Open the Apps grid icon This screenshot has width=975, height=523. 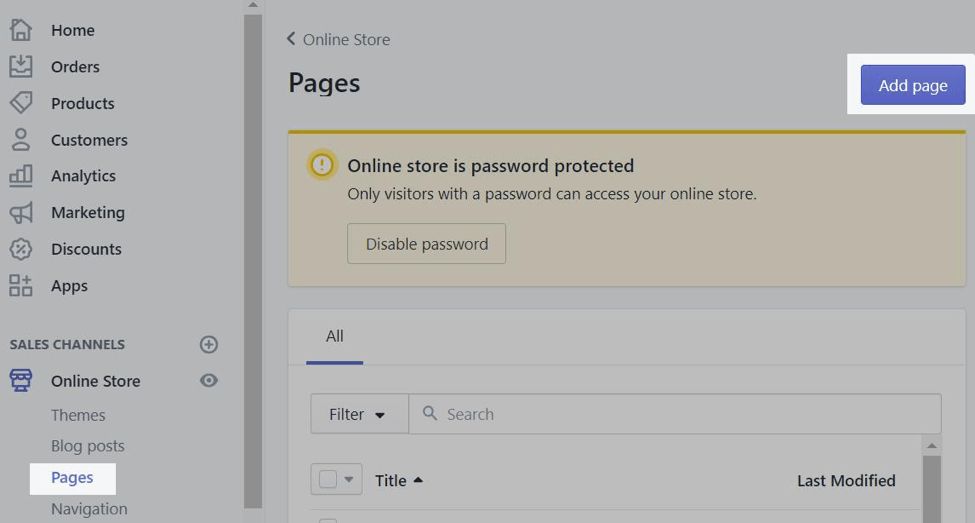[21, 285]
